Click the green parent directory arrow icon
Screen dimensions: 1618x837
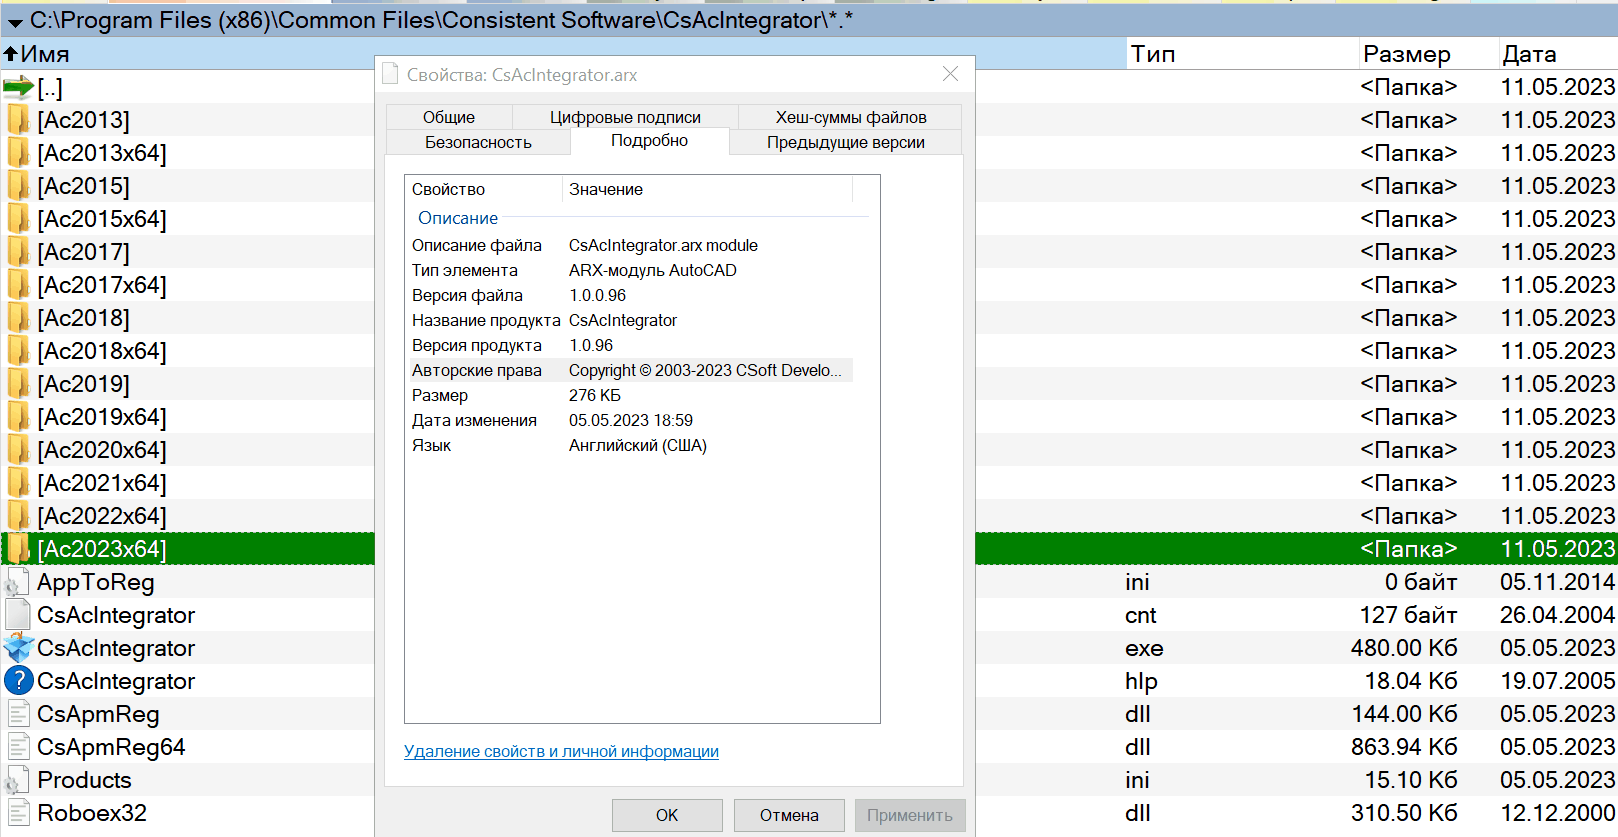pos(18,88)
